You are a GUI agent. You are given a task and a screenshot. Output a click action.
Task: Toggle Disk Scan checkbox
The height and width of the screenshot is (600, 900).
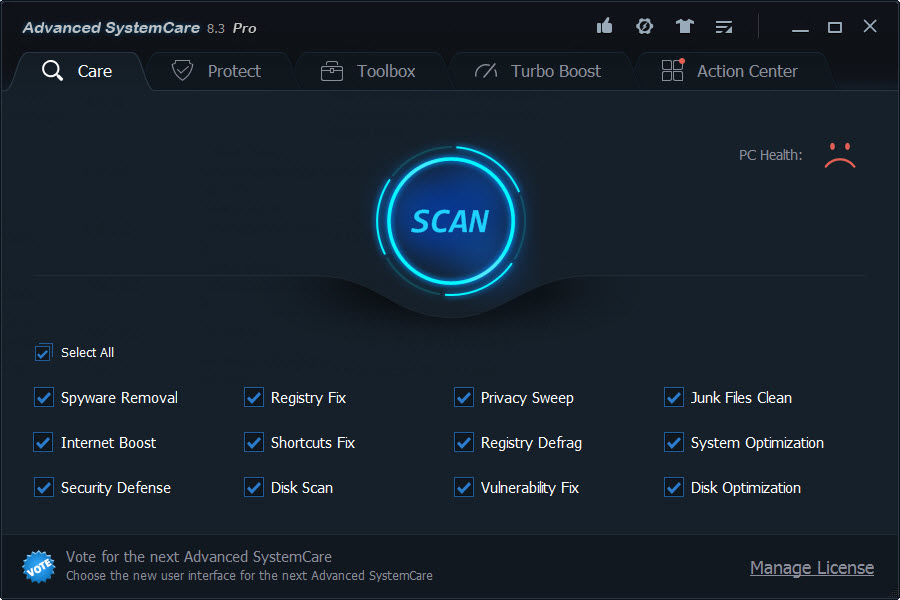point(254,487)
